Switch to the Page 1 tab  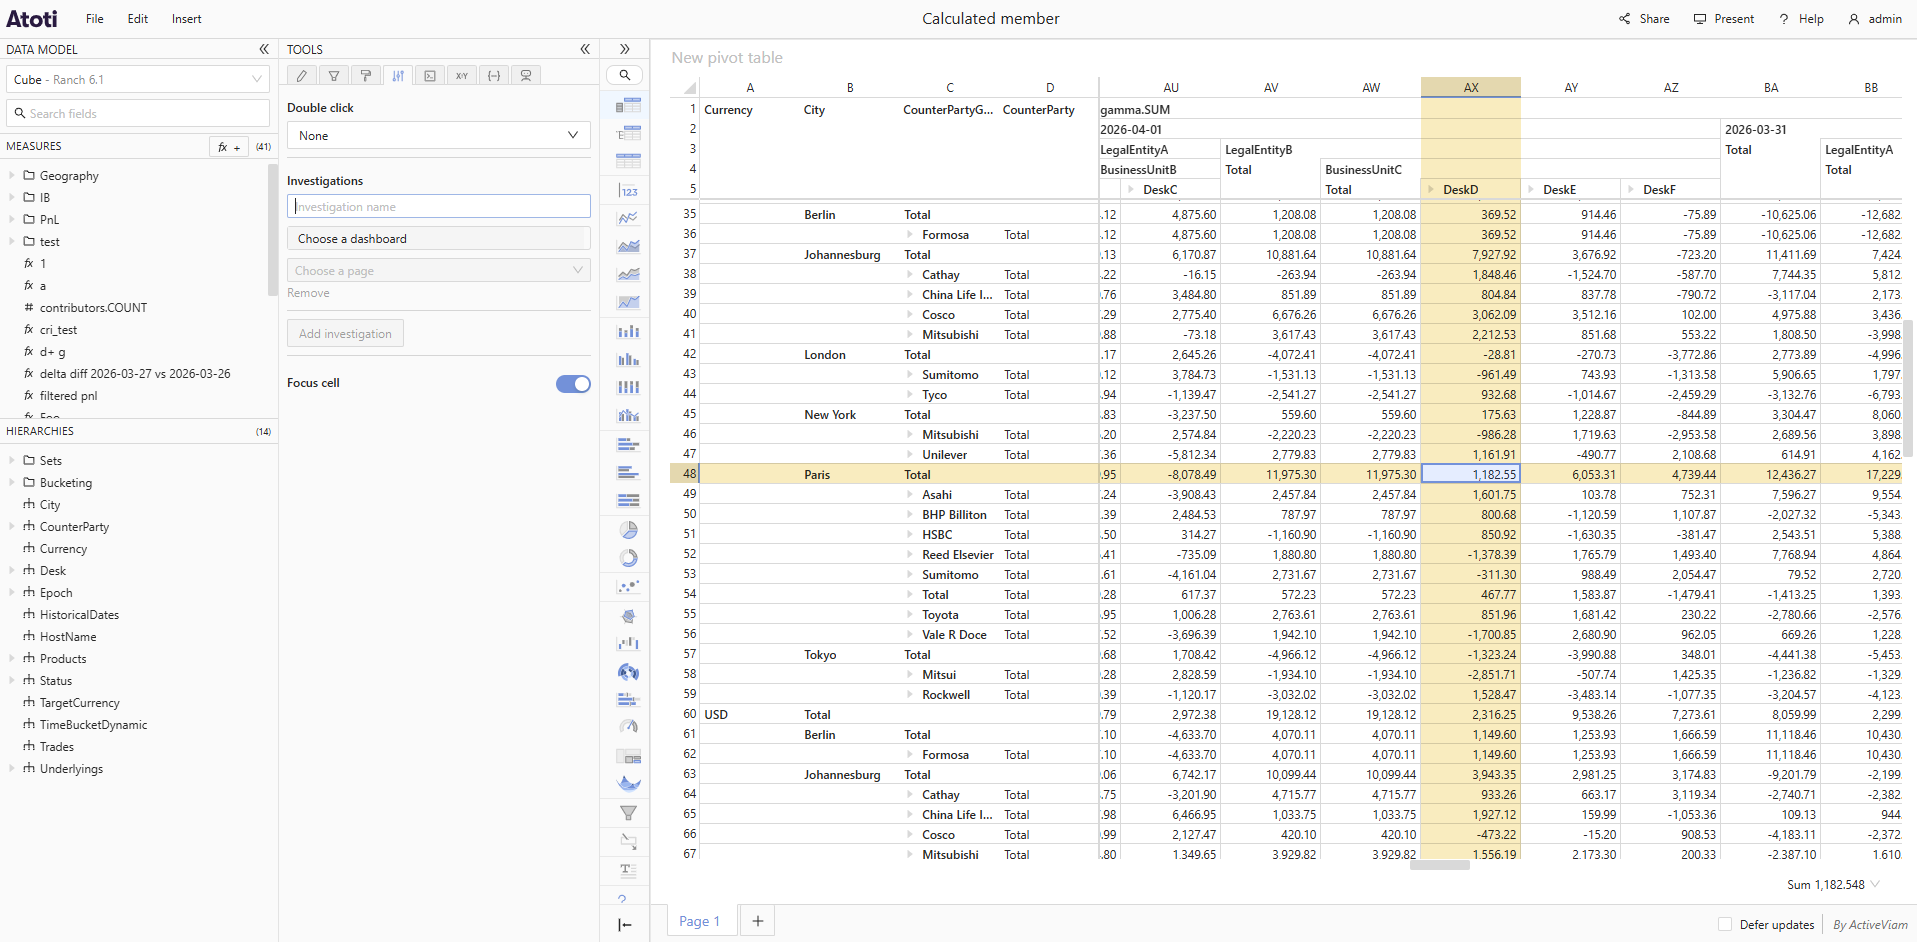[699, 922]
